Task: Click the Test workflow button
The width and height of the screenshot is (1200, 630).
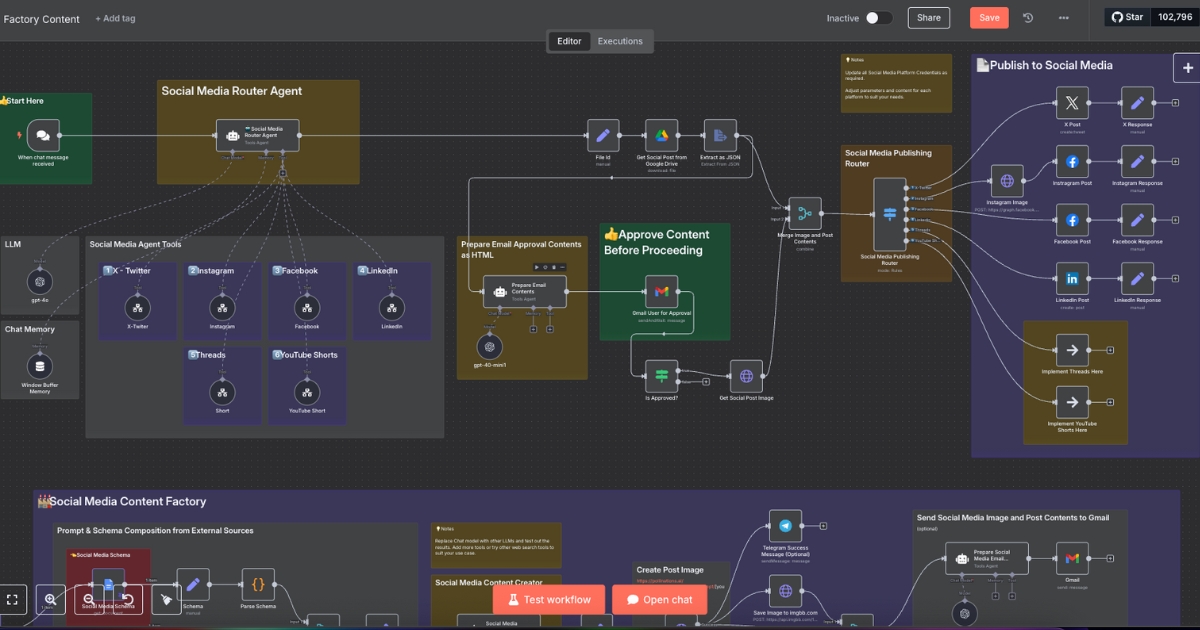Action: (x=548, y=600)
